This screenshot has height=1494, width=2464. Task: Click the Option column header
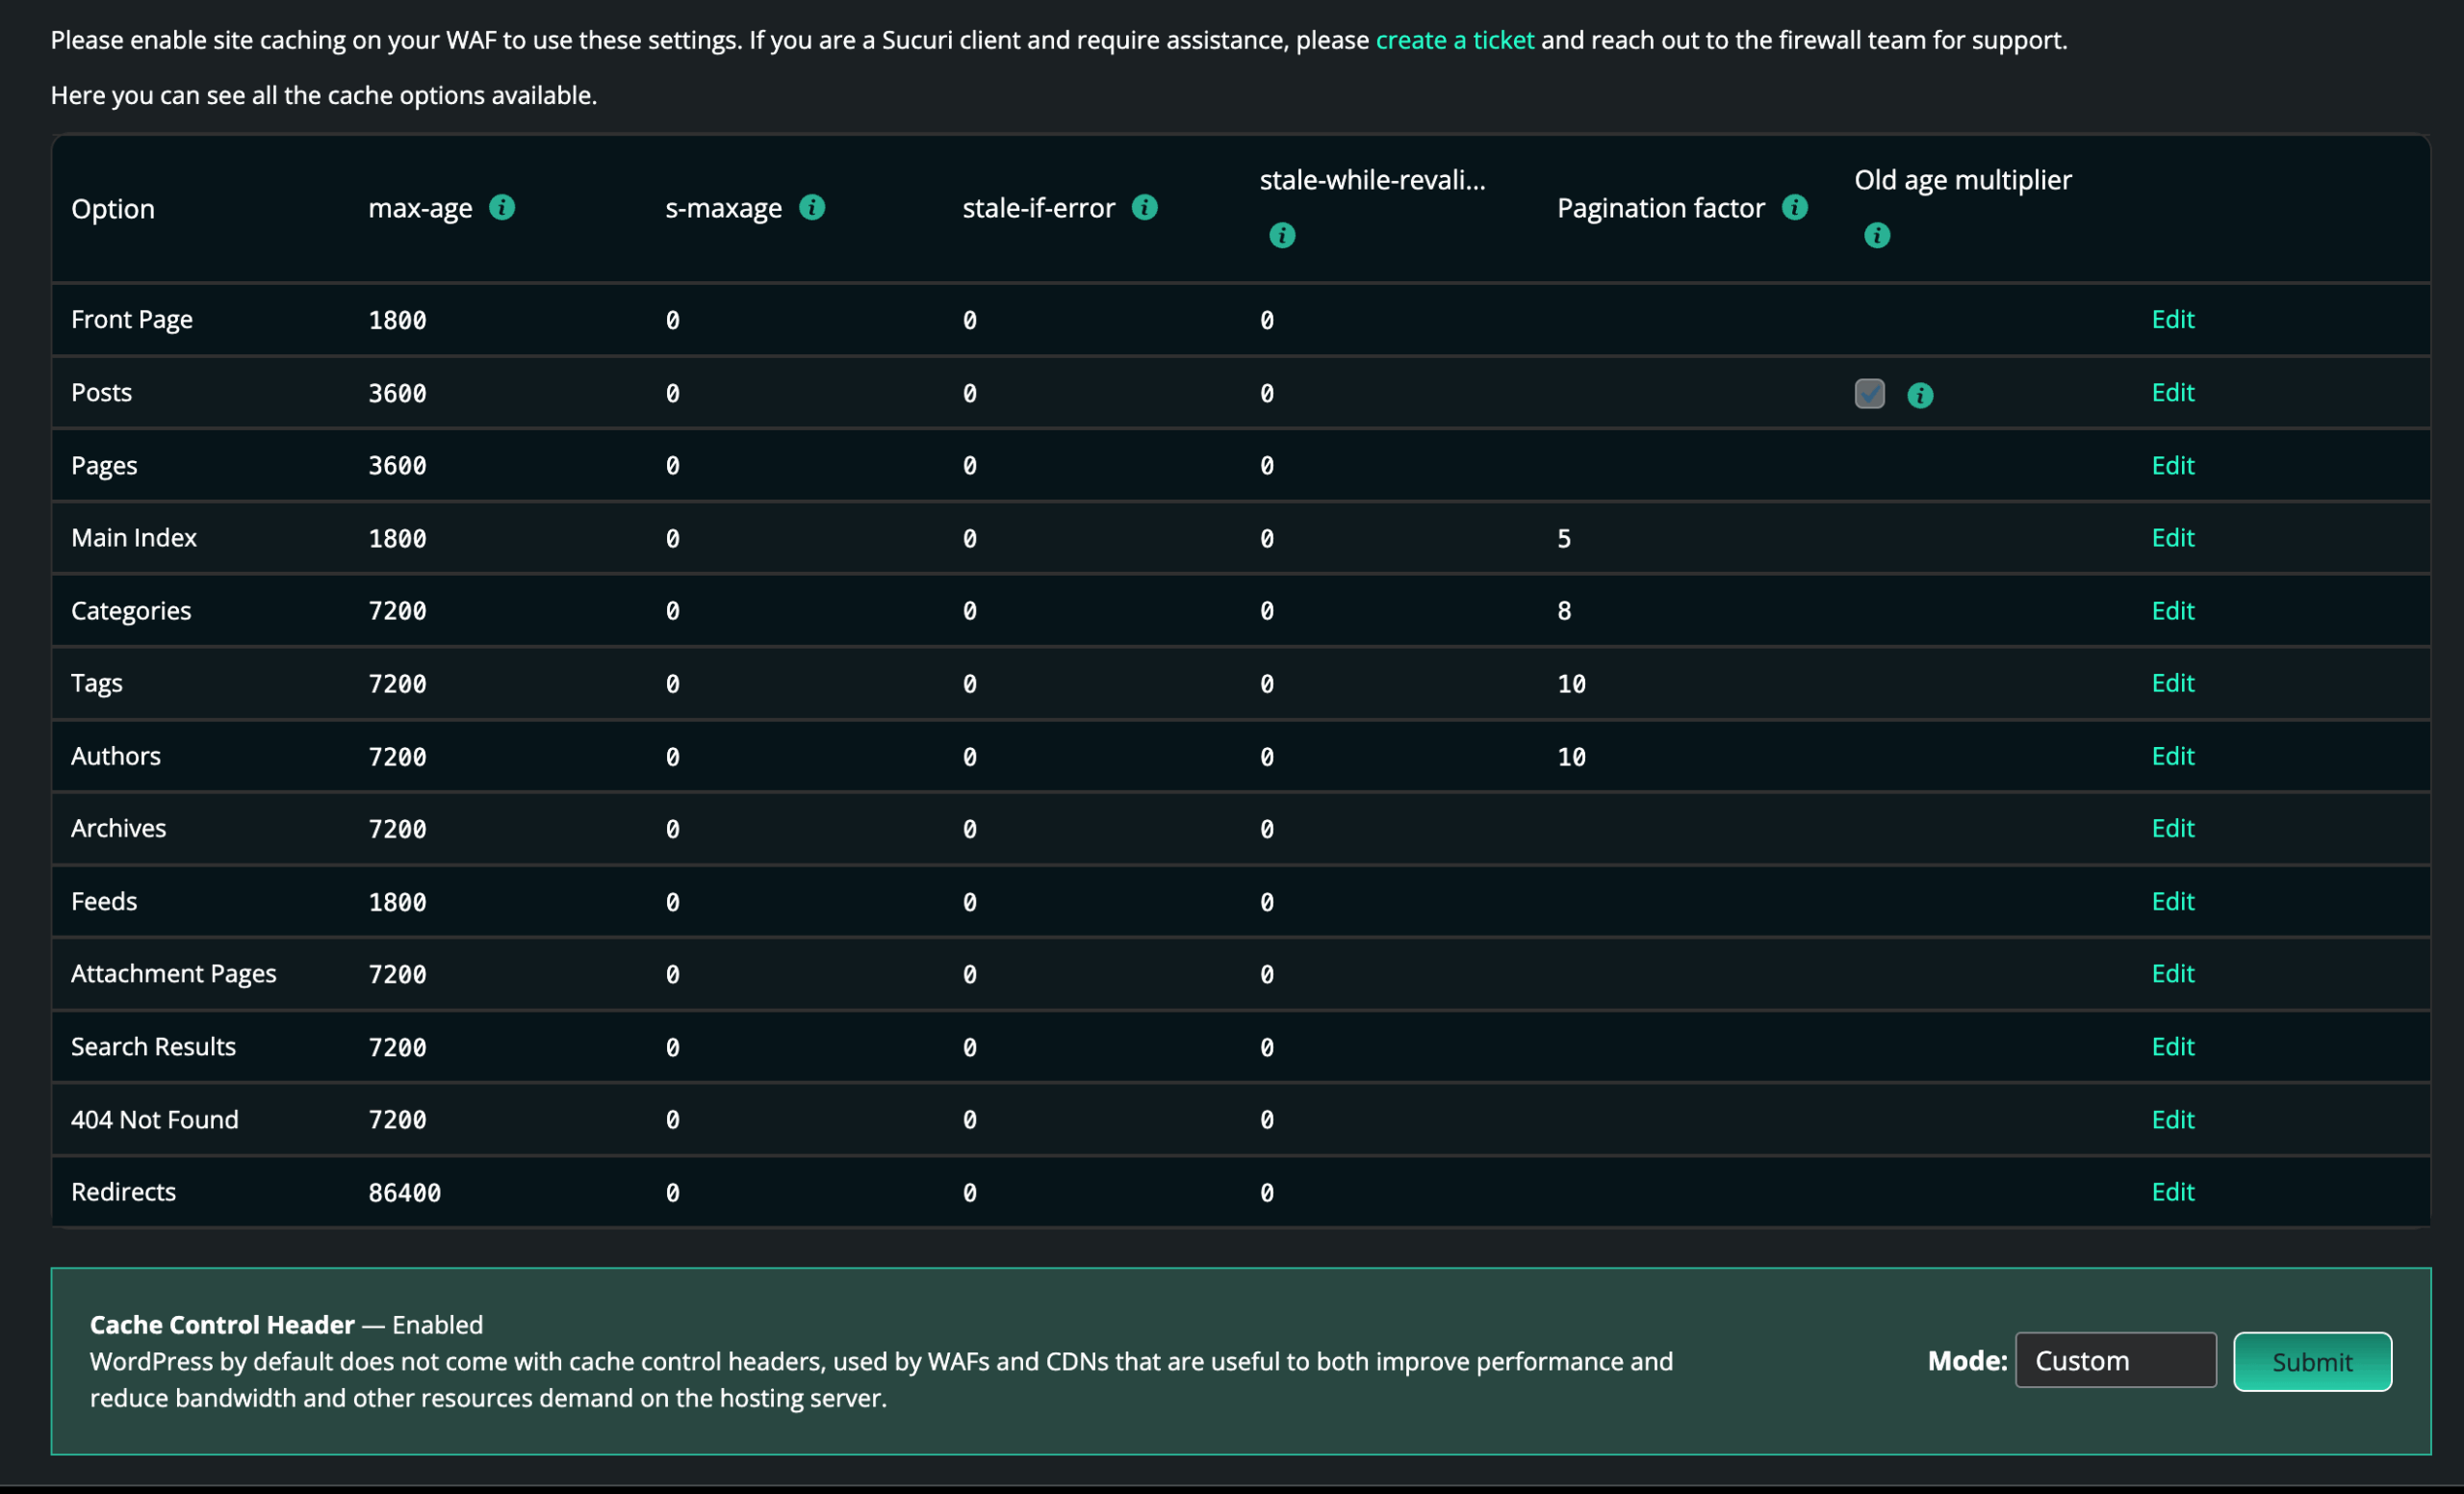(x=113, y=208)
